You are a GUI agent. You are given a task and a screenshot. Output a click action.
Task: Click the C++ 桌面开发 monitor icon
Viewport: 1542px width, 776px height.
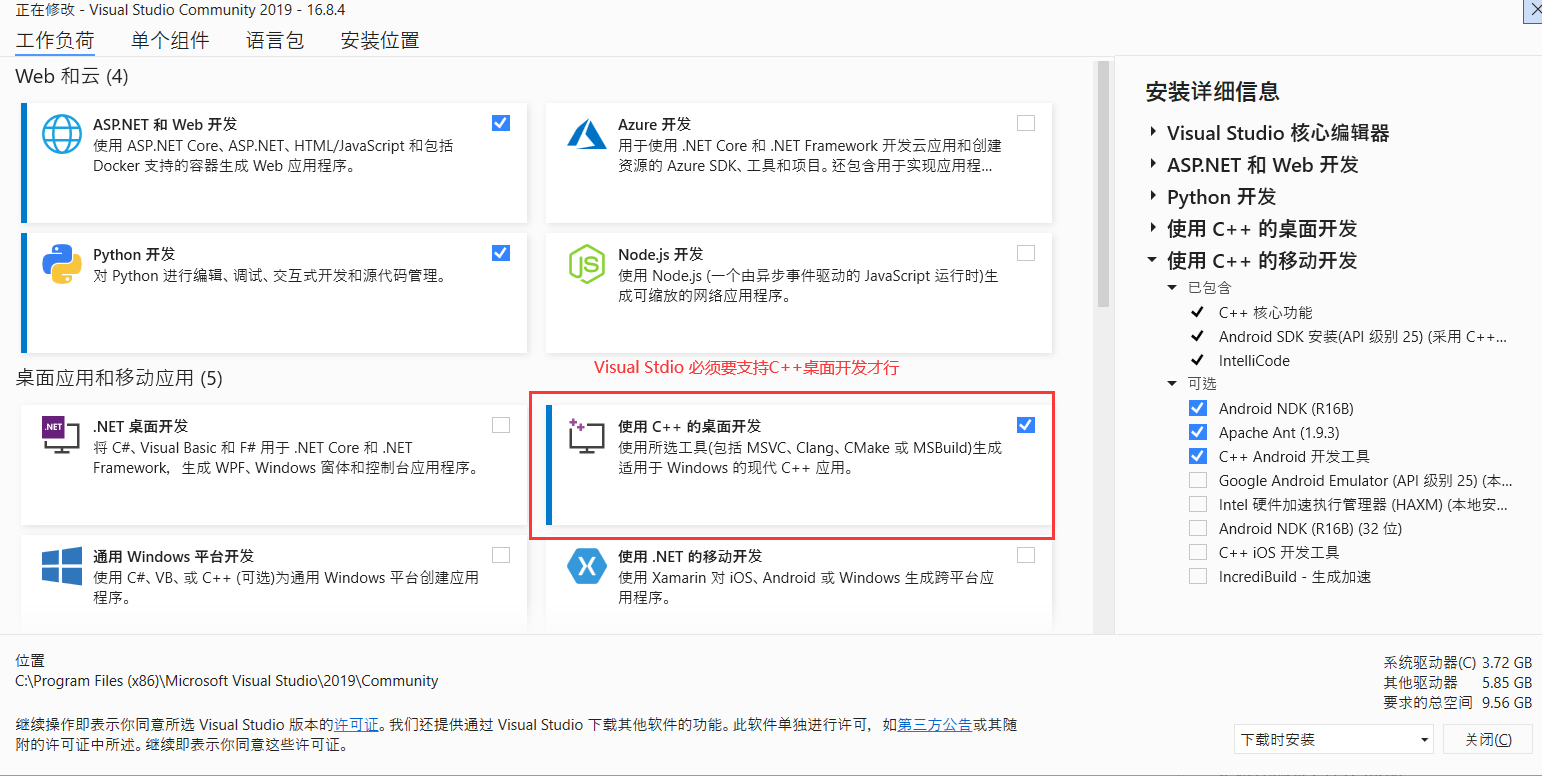(586, 436)
